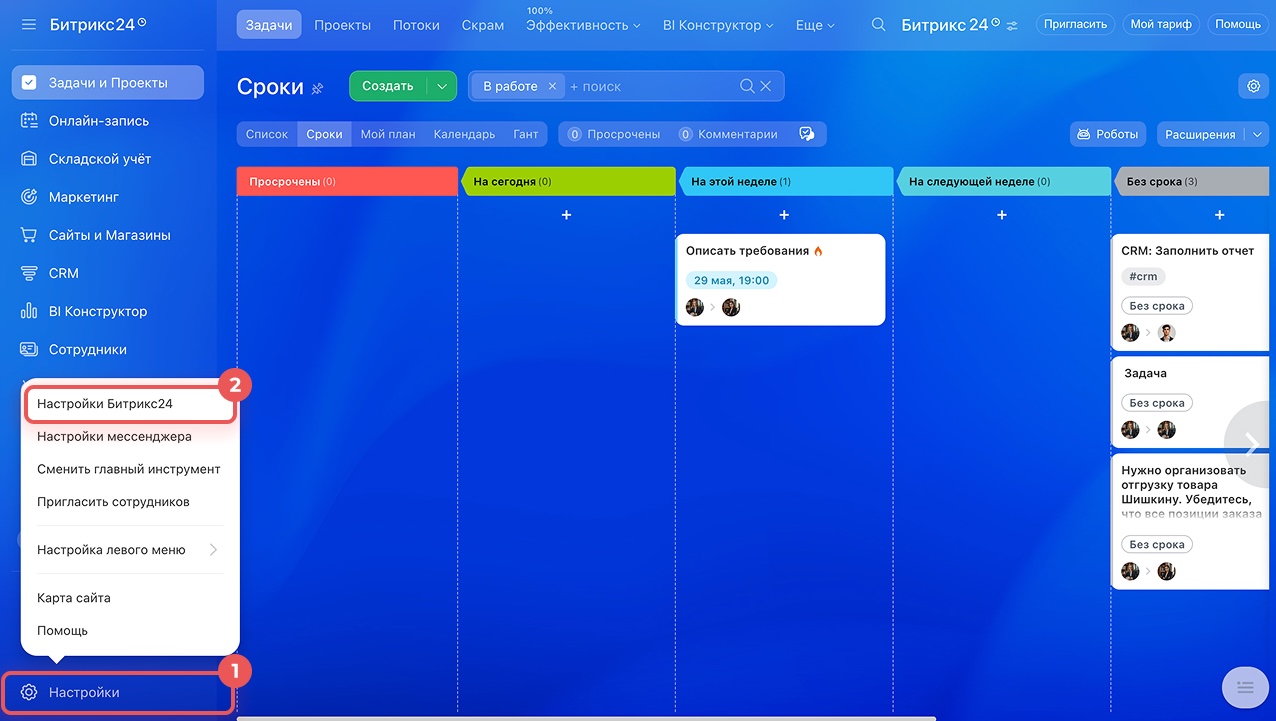Screen dimensions: 1276x721
Task: Add a task in the На сегодня column
Action: [x=567, y=215]
